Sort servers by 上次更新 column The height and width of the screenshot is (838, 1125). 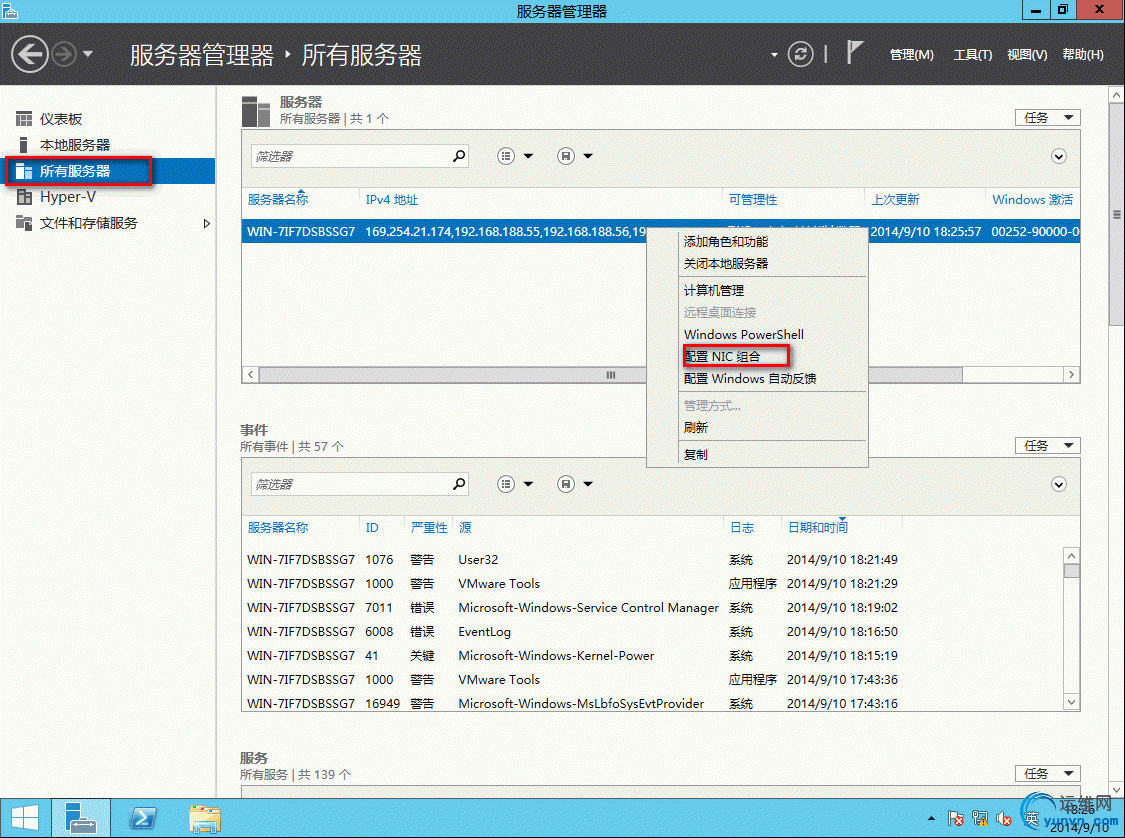[895, 199]
